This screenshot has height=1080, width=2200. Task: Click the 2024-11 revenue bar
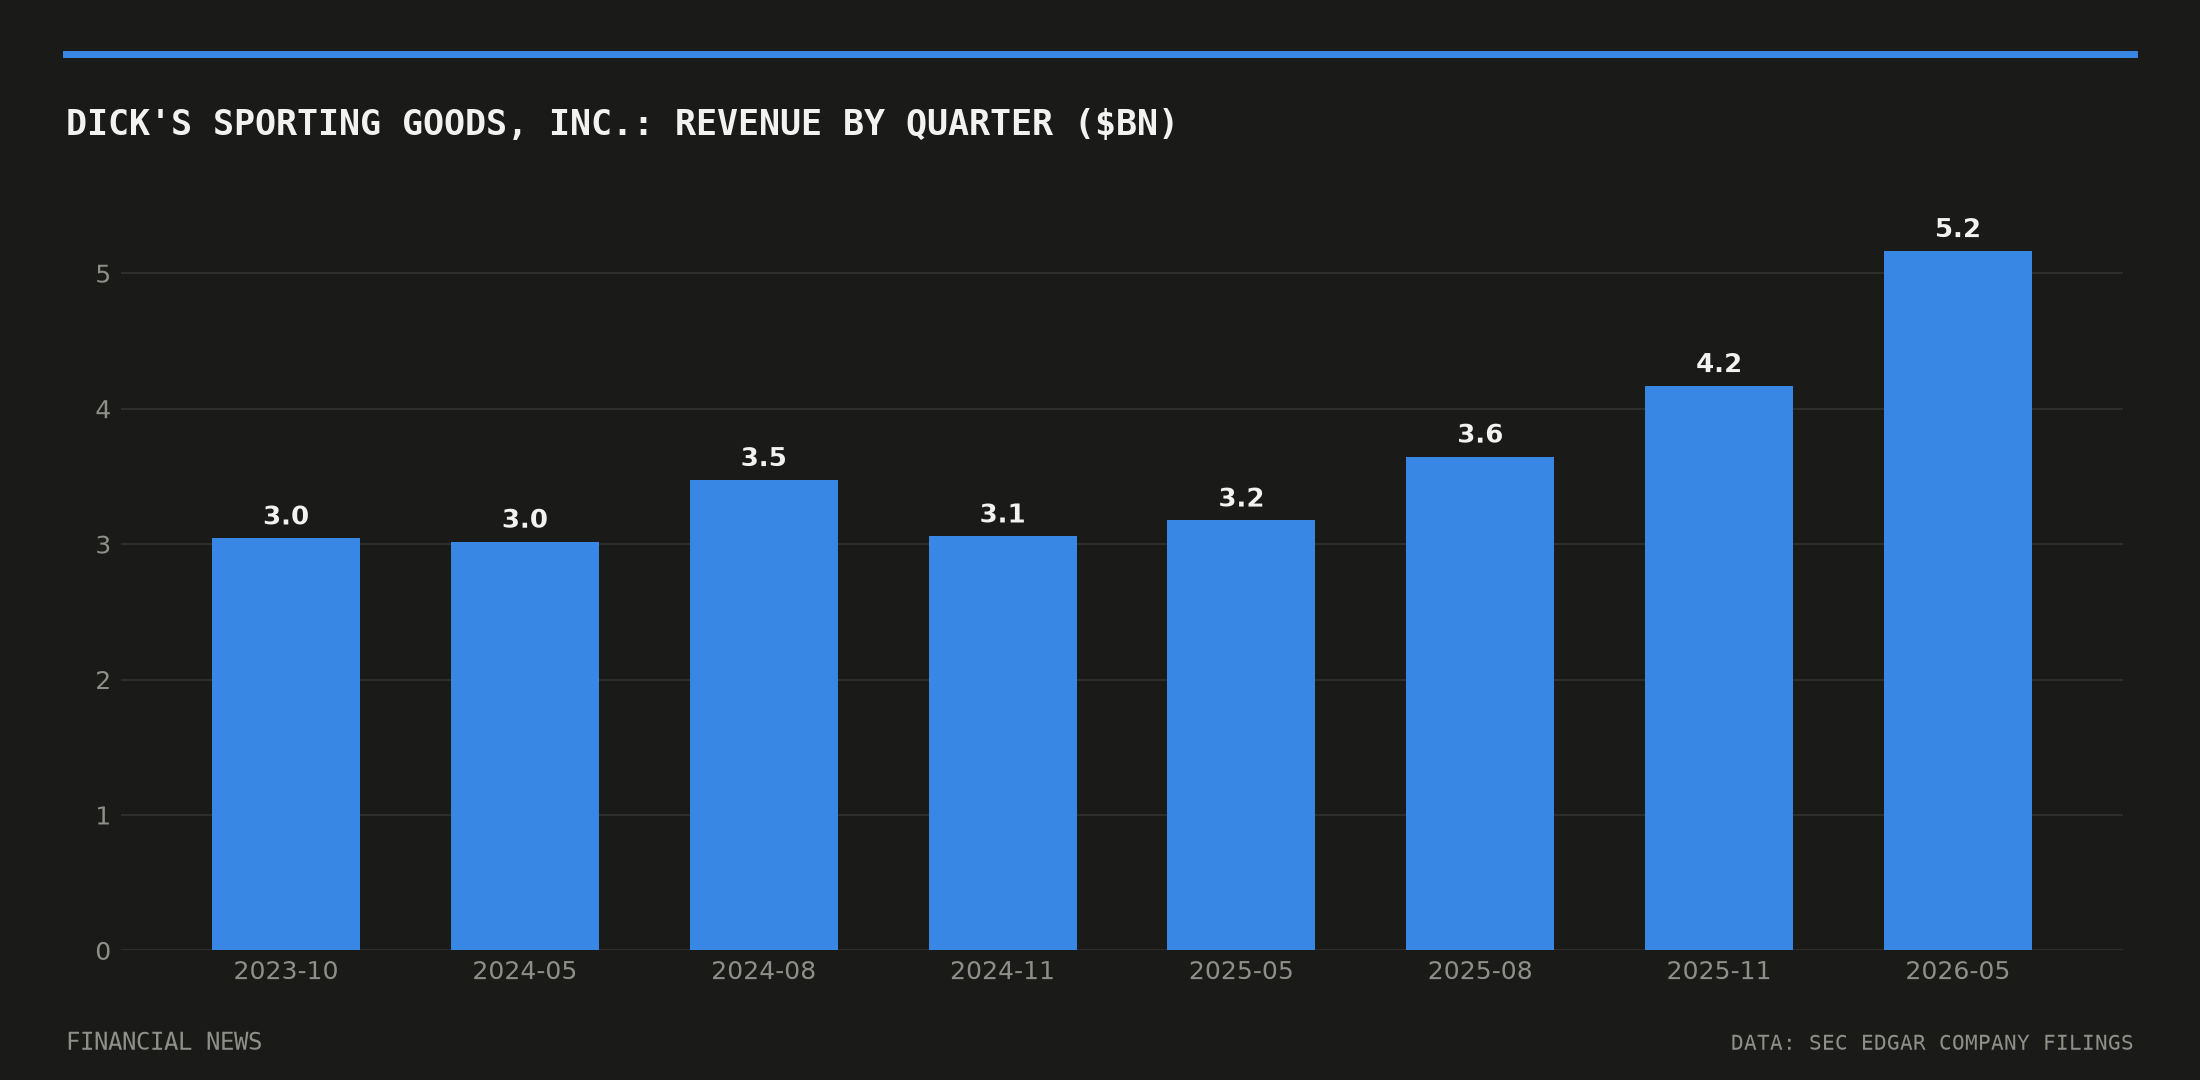1003,743
